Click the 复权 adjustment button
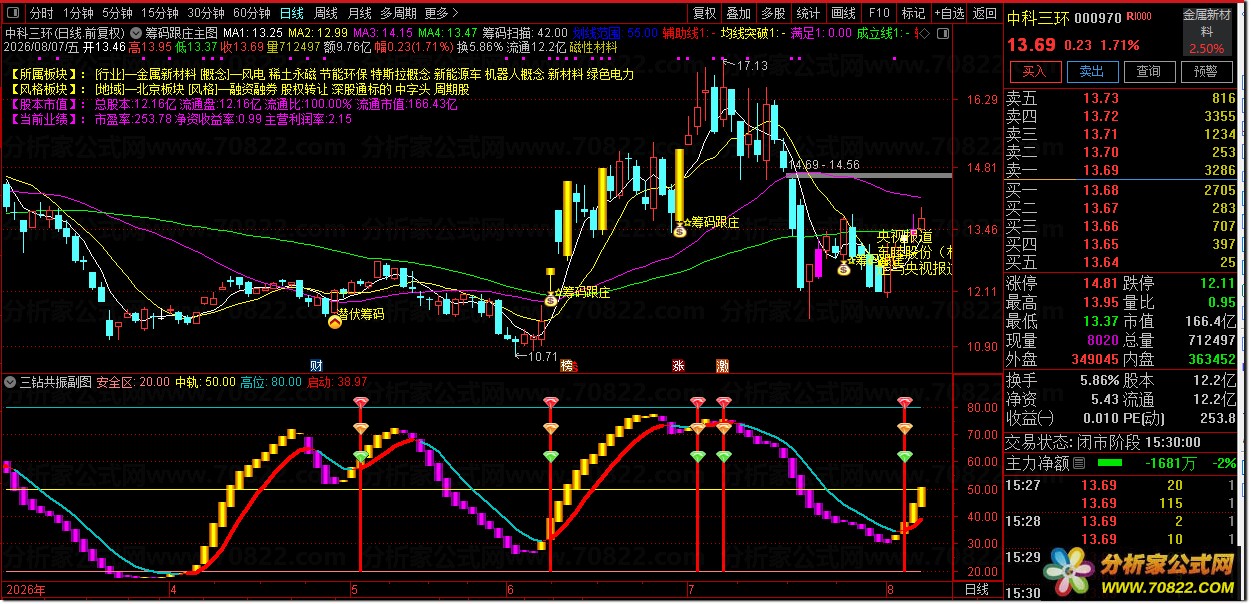Screen dimensions: 1251x604 [x=705, y=14]
